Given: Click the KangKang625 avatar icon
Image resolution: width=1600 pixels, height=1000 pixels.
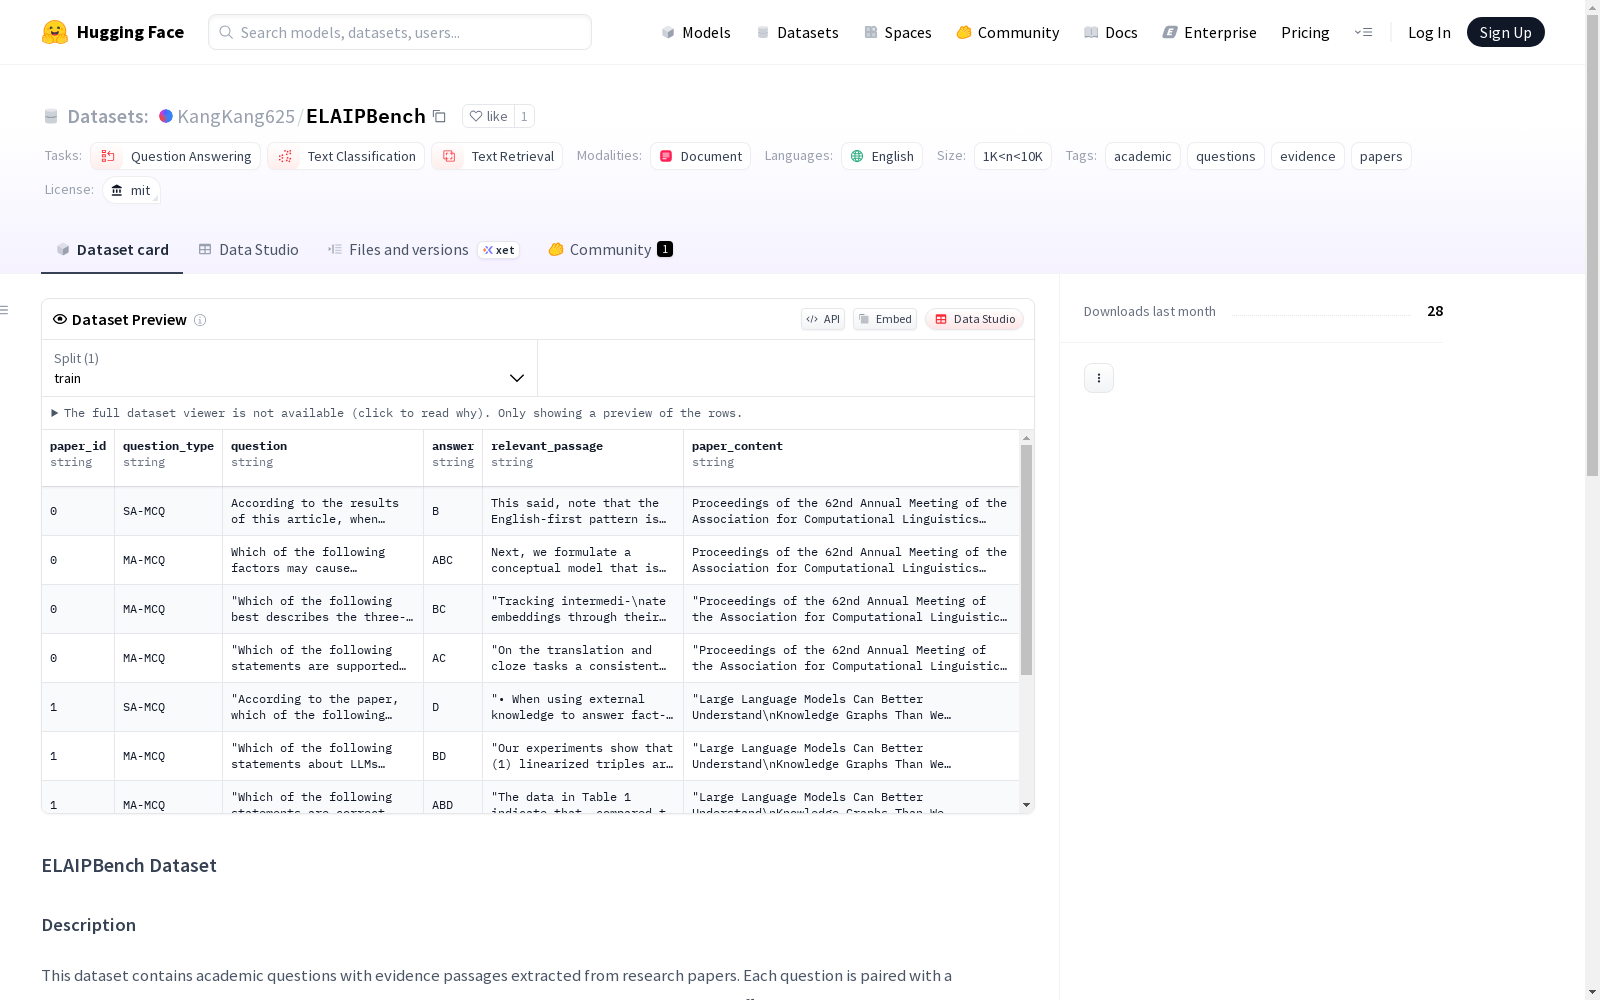Looking at the screenshot, I should click(x=166, y=116).
